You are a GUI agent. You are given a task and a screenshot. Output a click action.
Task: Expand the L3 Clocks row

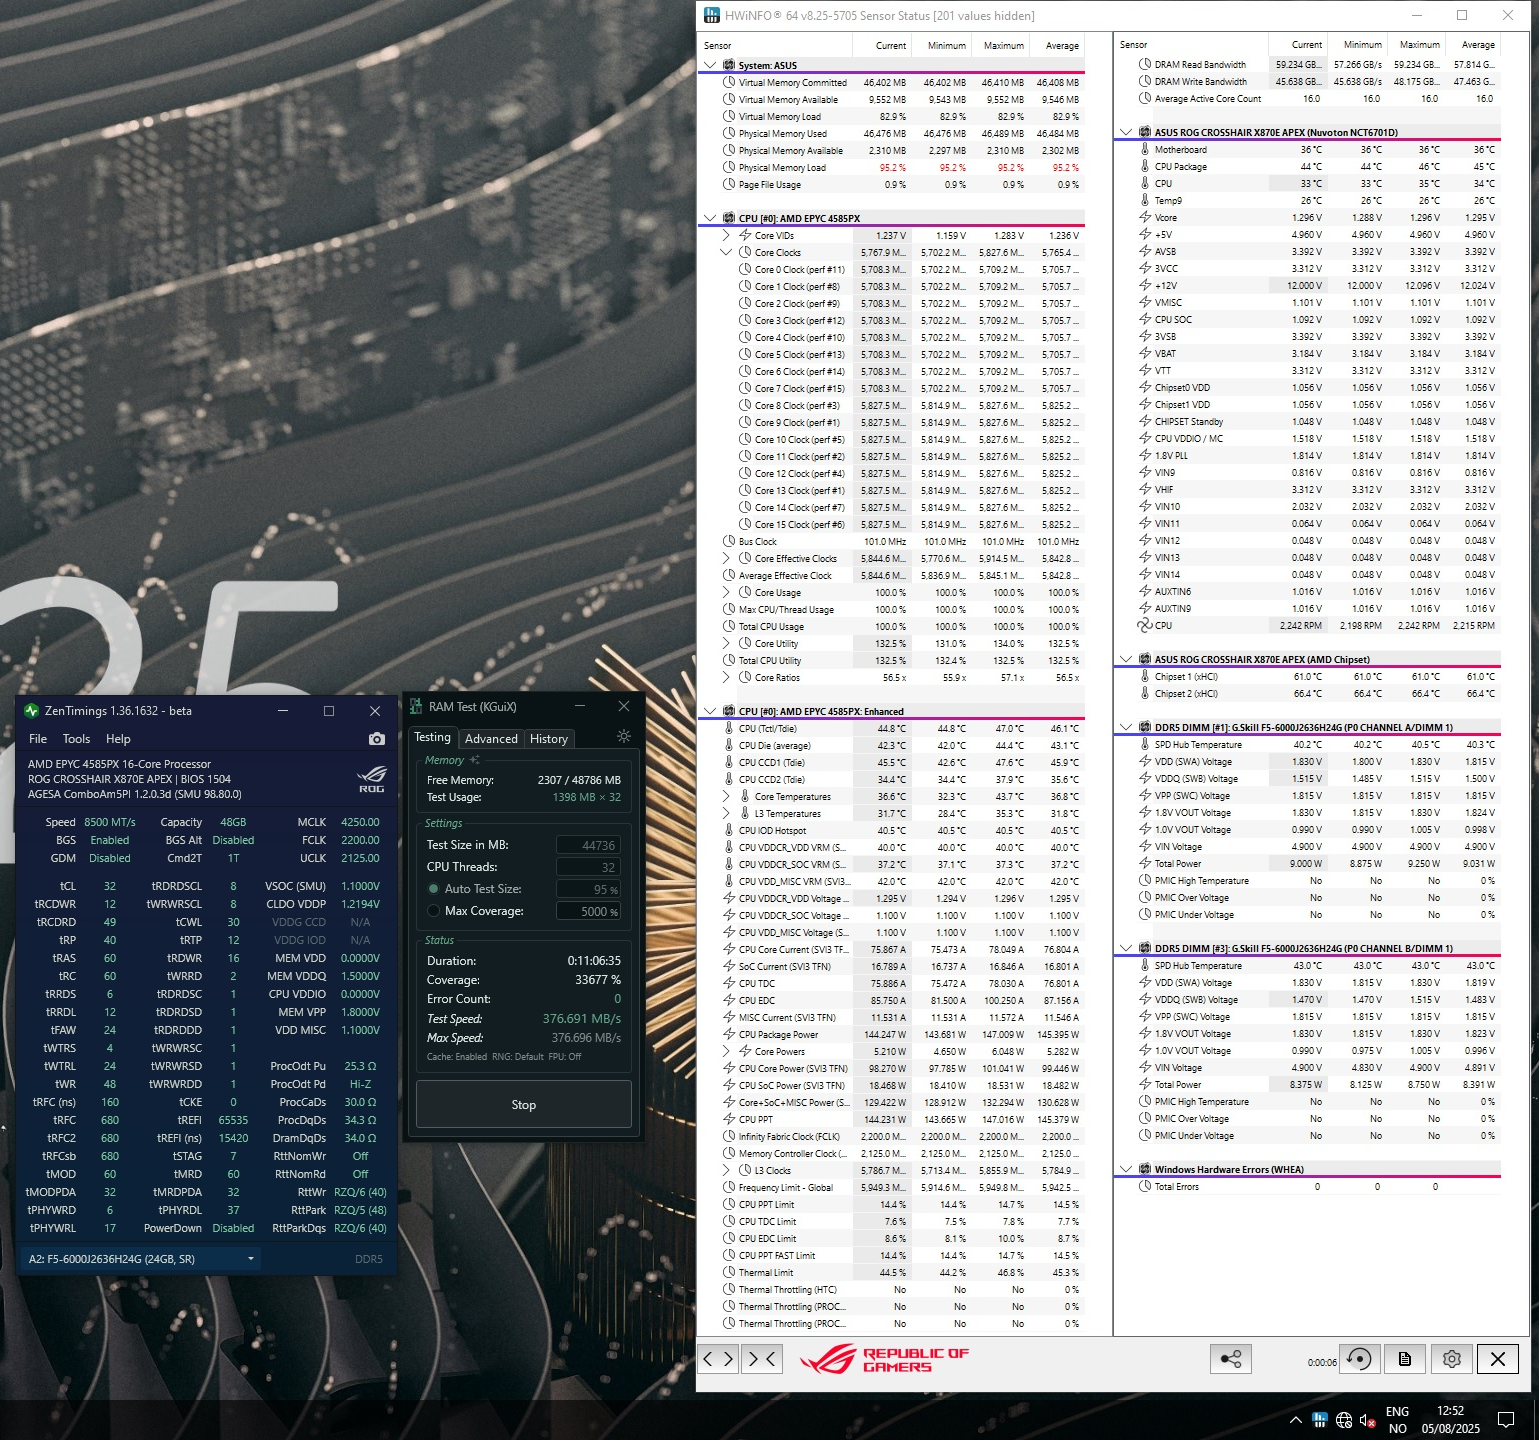tap(726, 1170)
